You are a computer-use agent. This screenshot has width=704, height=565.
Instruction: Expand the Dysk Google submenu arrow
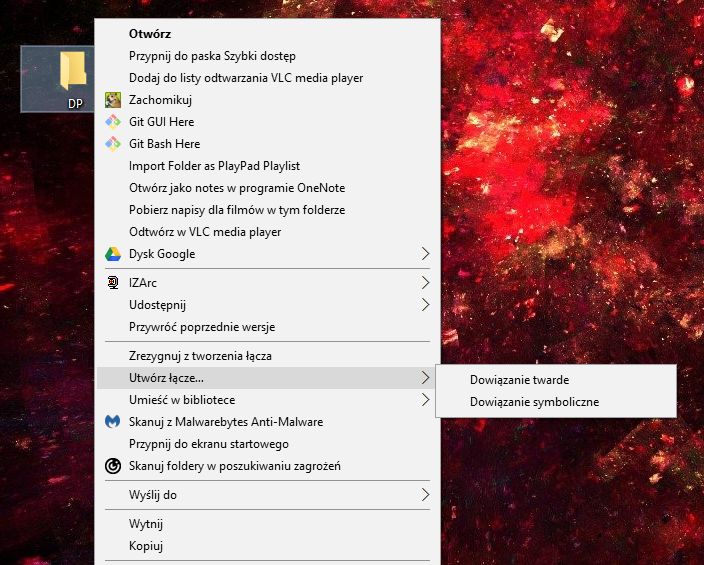click(x=425, y=254)
